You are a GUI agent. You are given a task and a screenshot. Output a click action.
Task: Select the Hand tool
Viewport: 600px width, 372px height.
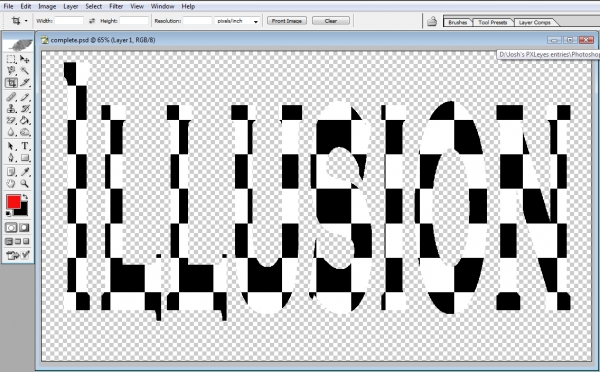11,183
